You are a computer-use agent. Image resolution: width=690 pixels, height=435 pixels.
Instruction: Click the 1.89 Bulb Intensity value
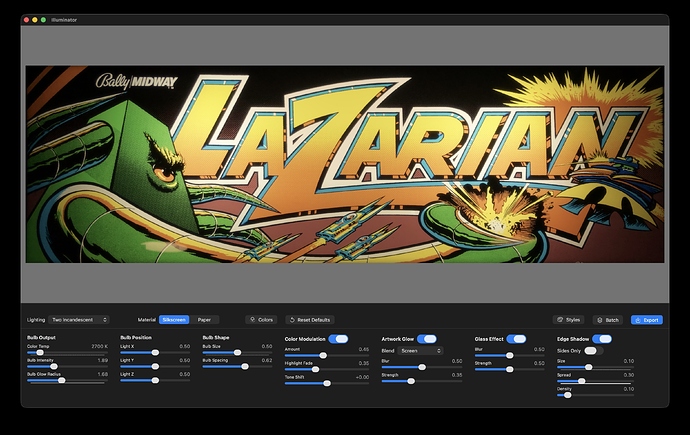click(103, 360)
